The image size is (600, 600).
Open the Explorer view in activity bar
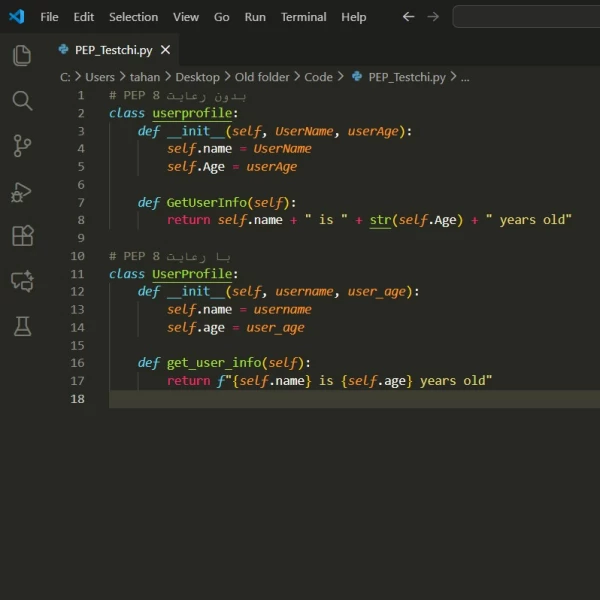tap(22, 55)
